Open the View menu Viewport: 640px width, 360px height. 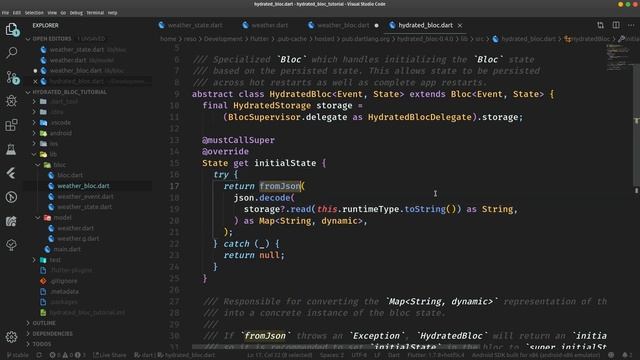52,13
